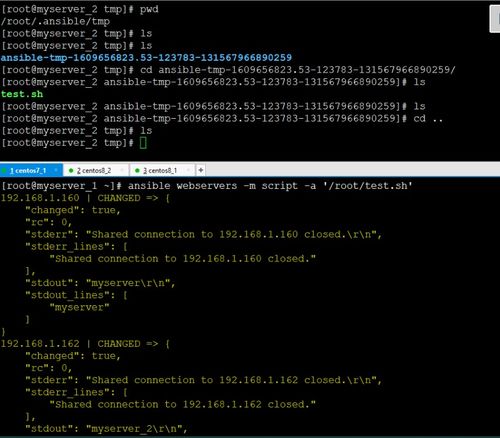Click the terminal cursor in upper pane
Viewport: 500px width, 438px height.
pos(143,143)
